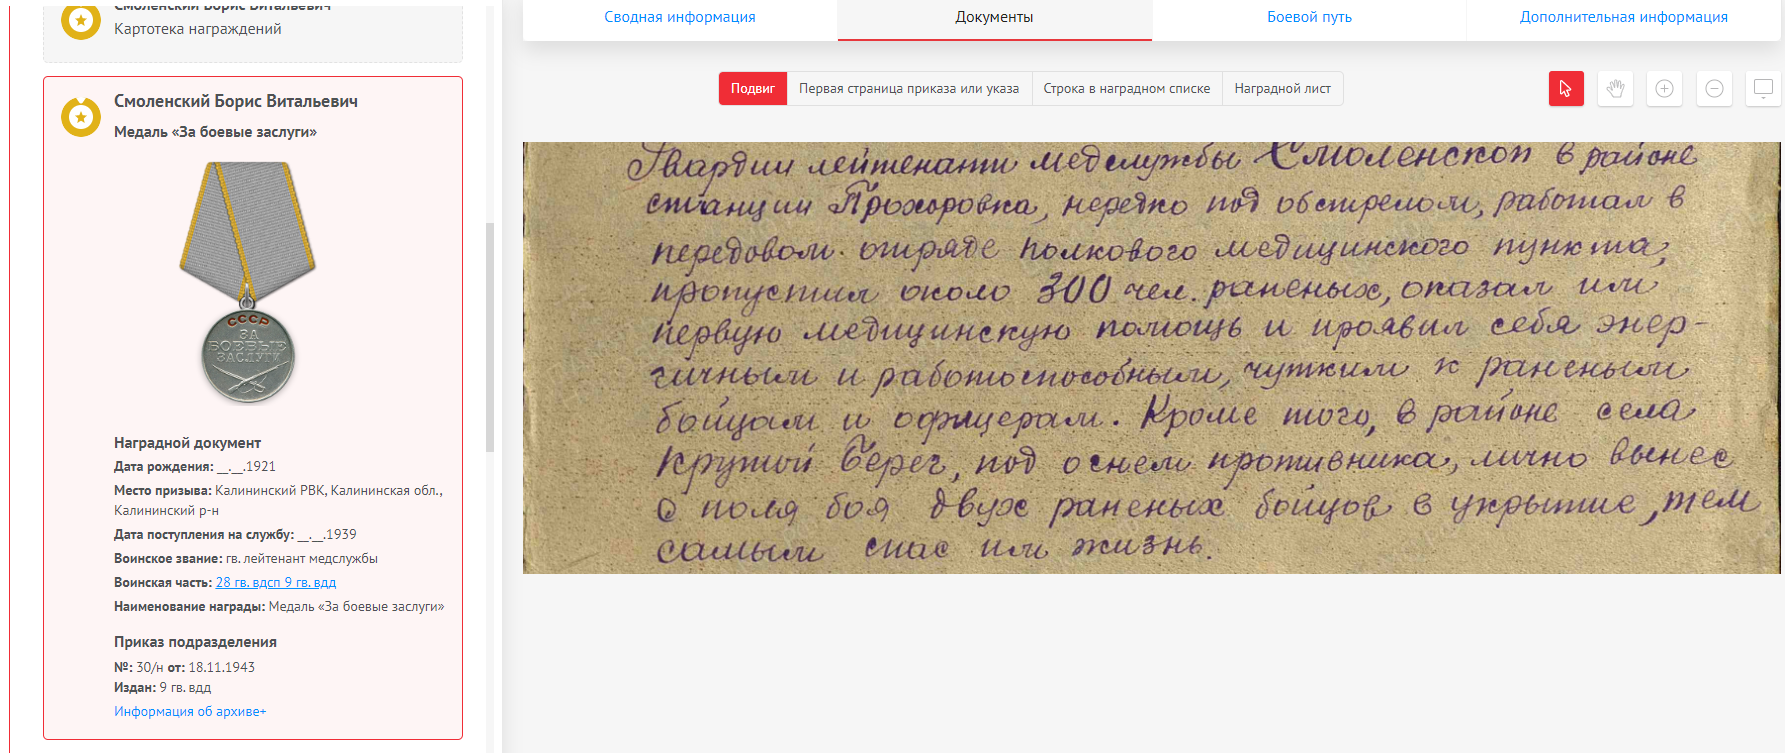This screenshot has width=1785, height=753.
Task: Select the Подвиг document view
Action: coord(752,89)
